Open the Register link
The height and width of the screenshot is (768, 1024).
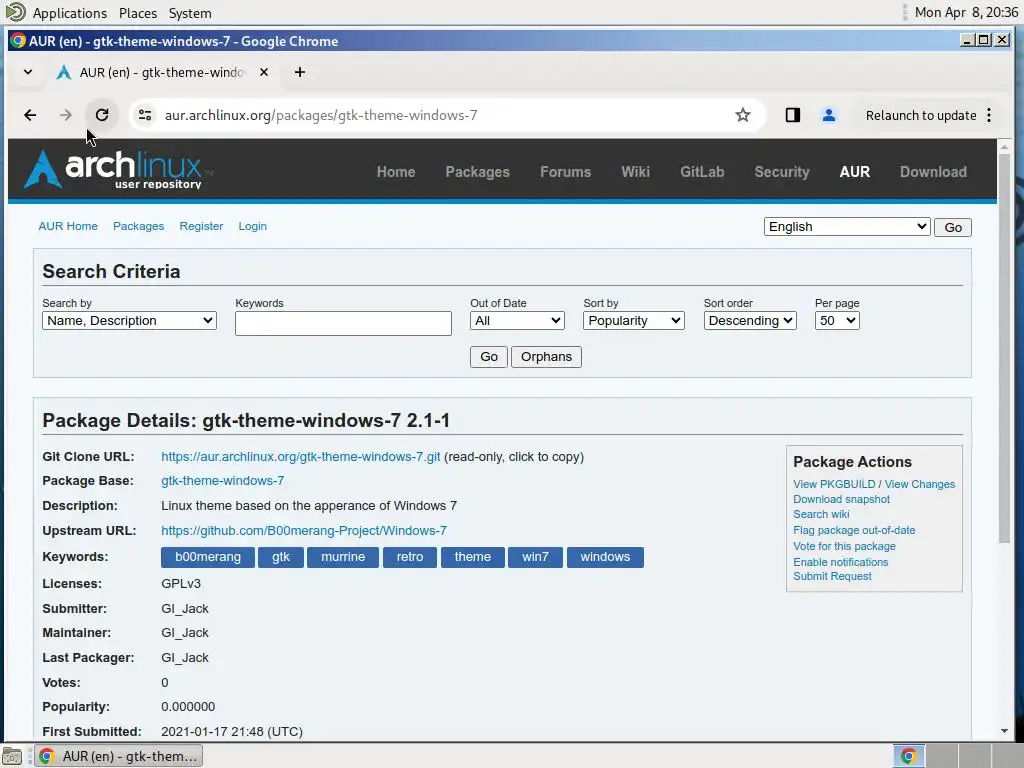[201, 226]
